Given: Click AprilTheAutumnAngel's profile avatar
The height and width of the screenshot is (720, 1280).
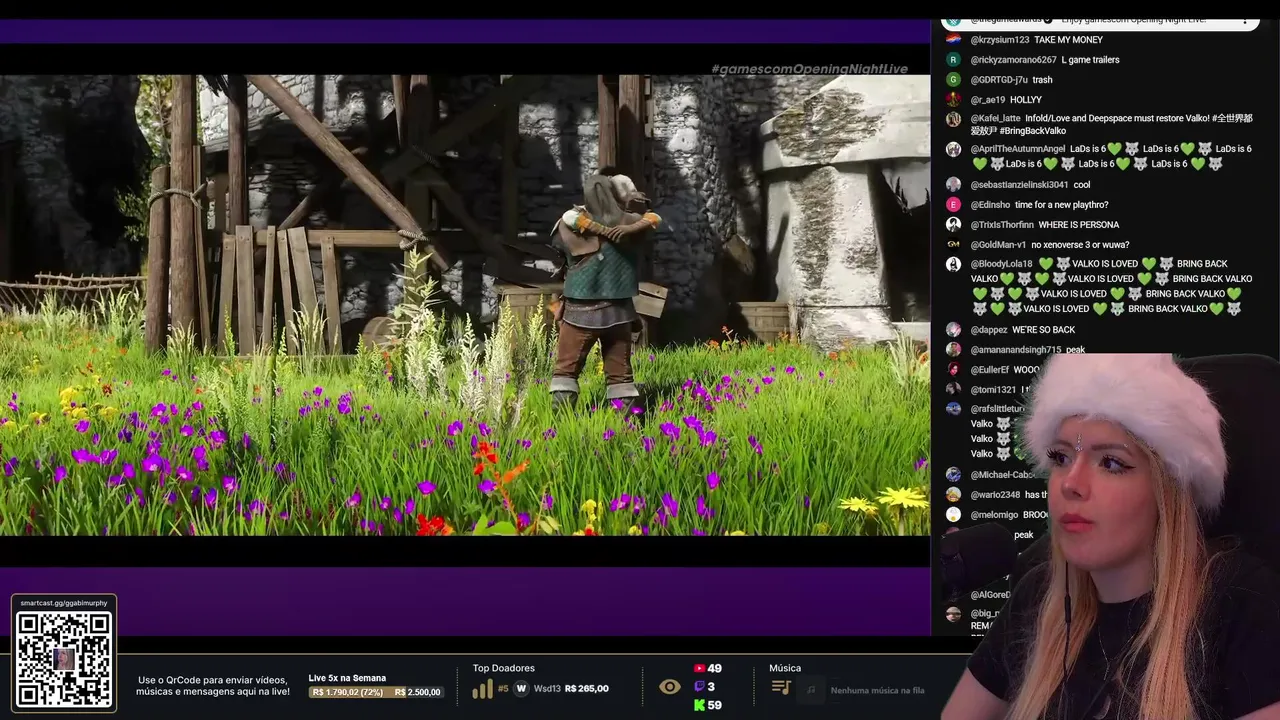Looking at the screenshot, I should point(953,149).
